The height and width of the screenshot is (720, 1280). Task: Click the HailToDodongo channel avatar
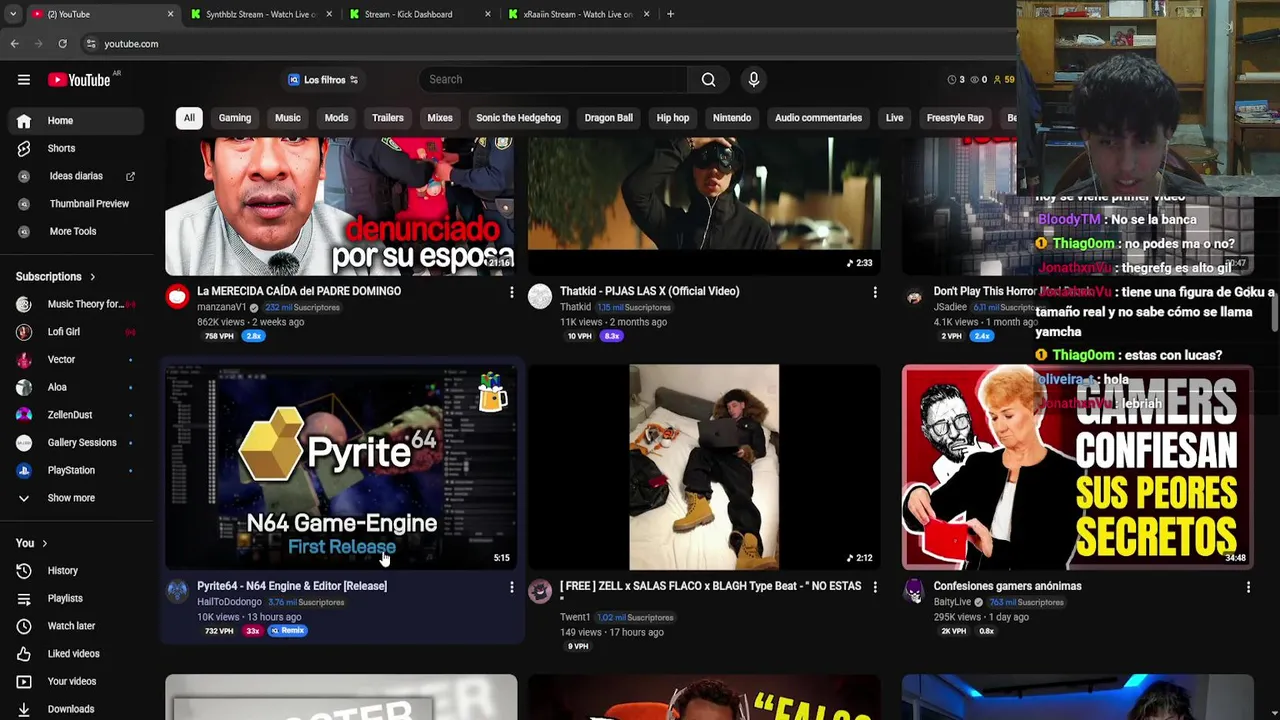point(177,591)
